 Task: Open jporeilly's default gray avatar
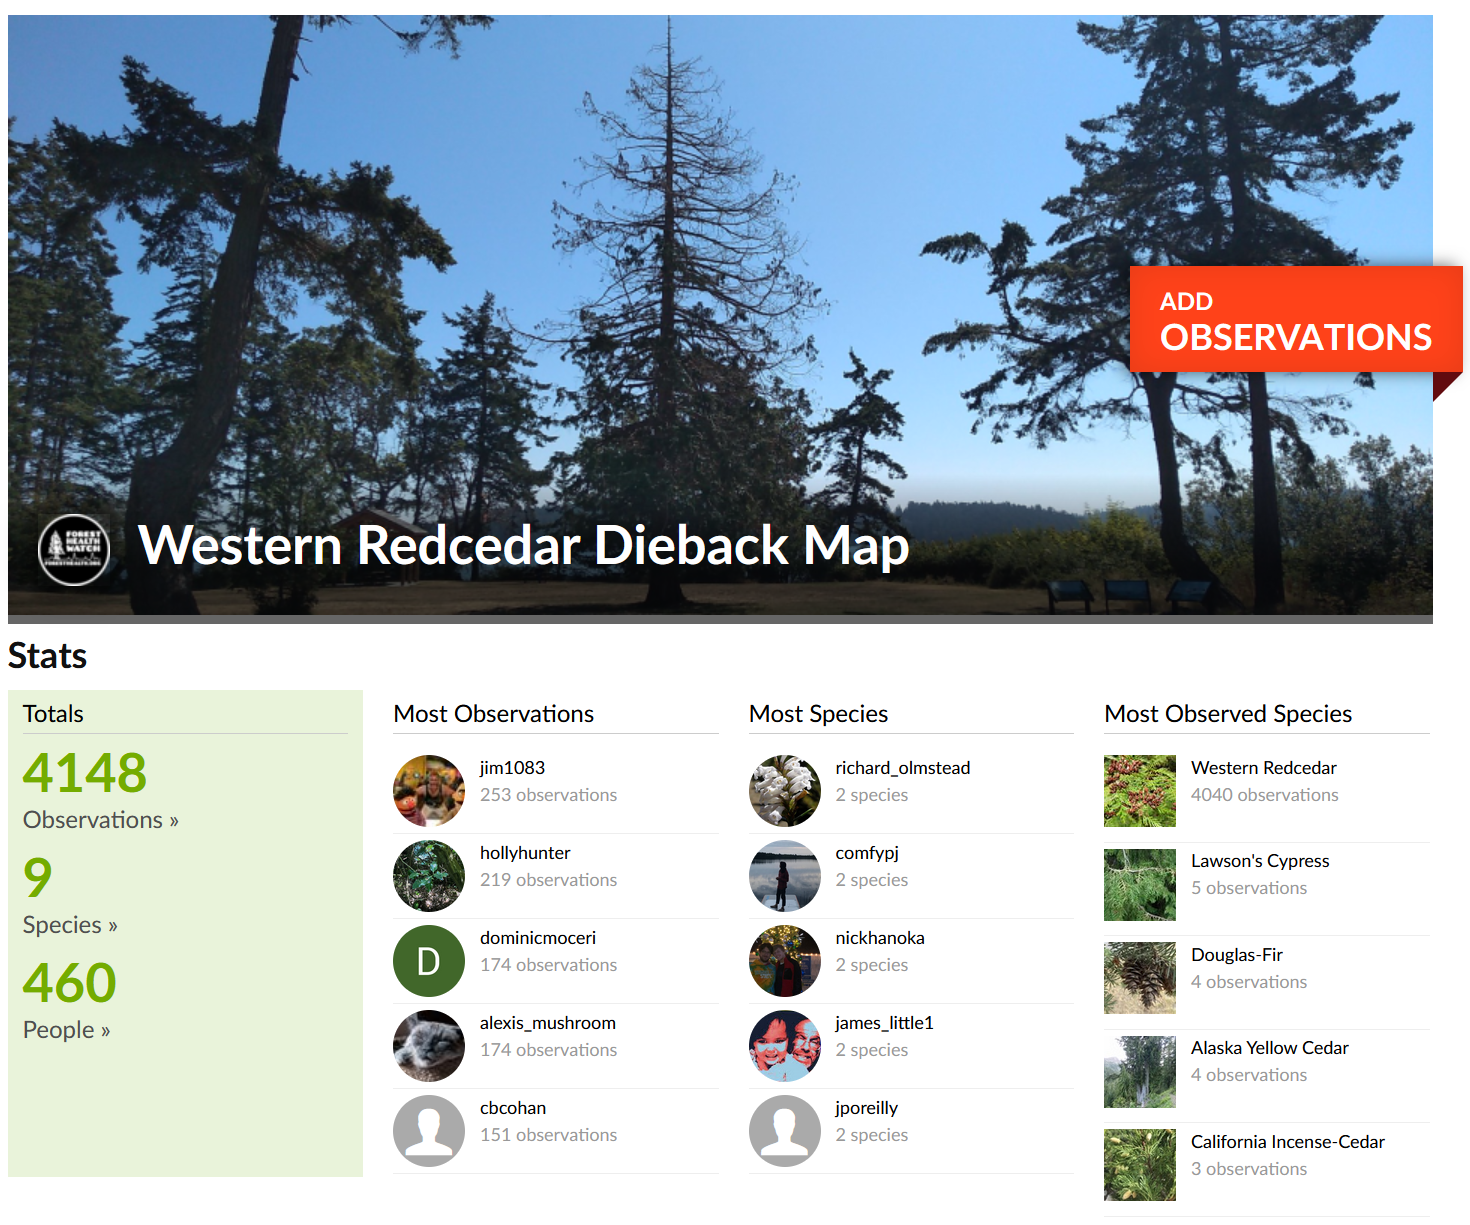[x=784, y=1130]
